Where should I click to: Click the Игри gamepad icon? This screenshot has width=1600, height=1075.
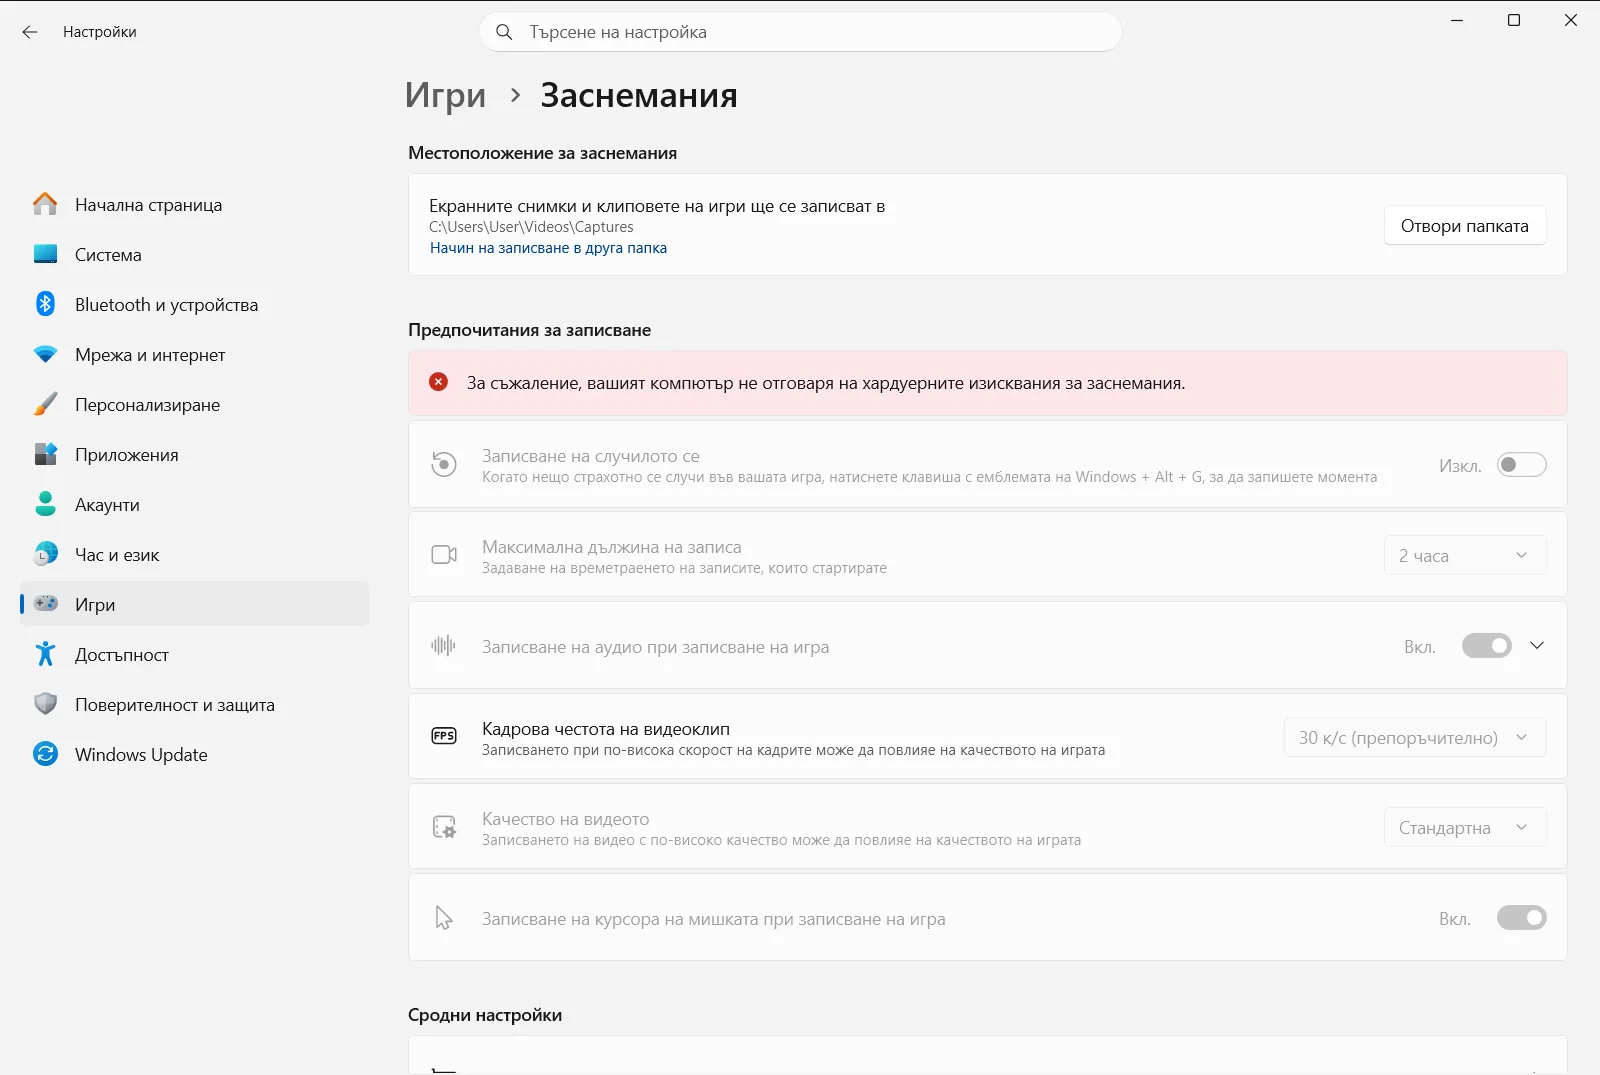click(45, 604)
